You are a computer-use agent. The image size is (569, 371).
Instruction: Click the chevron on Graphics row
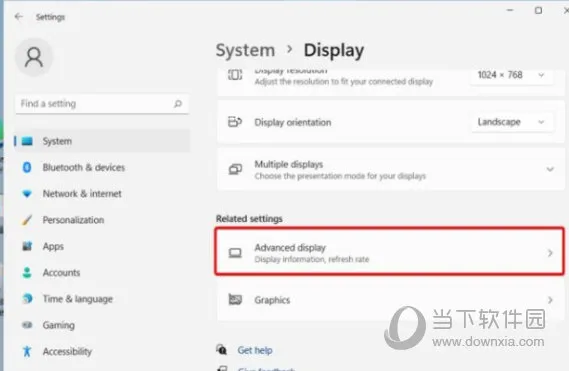pos(550,300)
